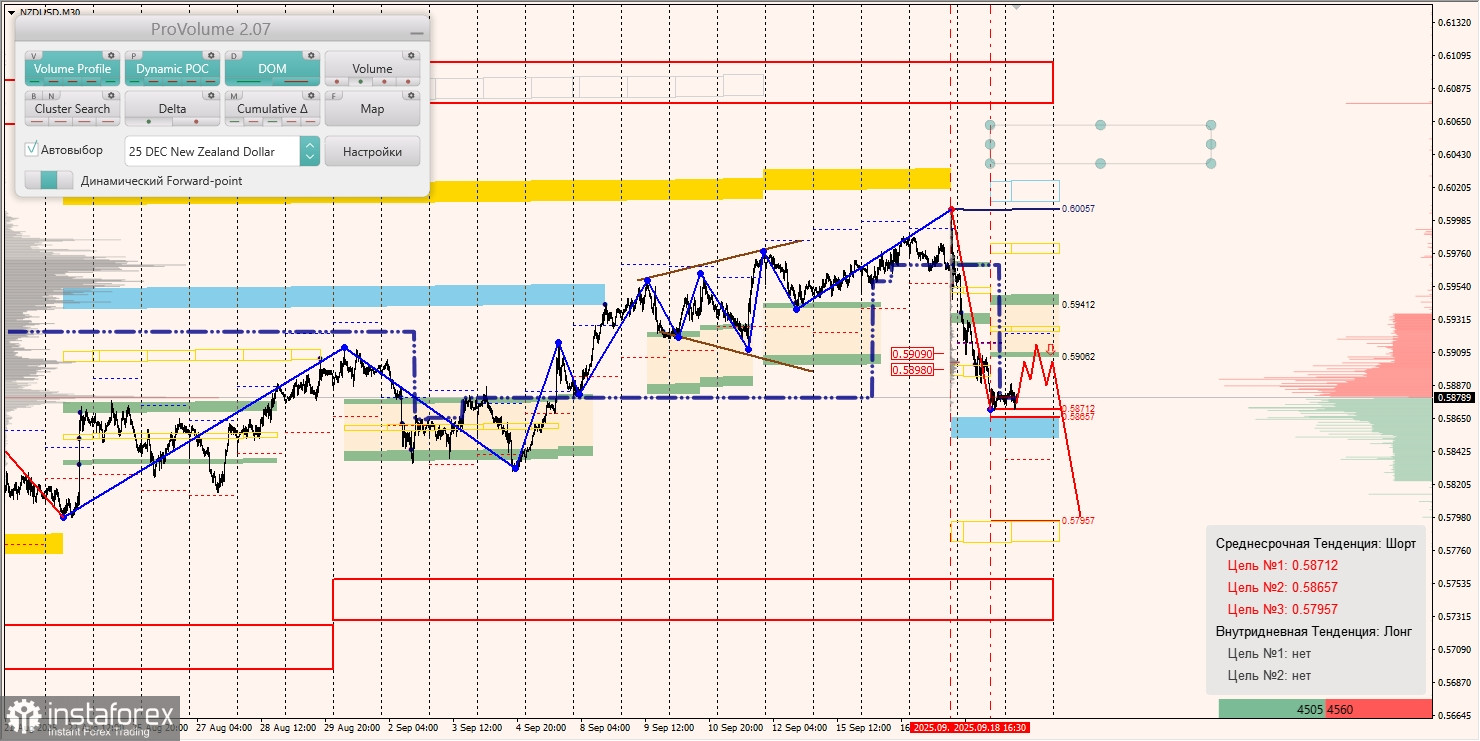Image resolution: width=1480 pixels, height=741 pixels.
Task: Click the 2025.09.18 16:30 date marker
Action: pyautogui.click(x=990, y=728)
